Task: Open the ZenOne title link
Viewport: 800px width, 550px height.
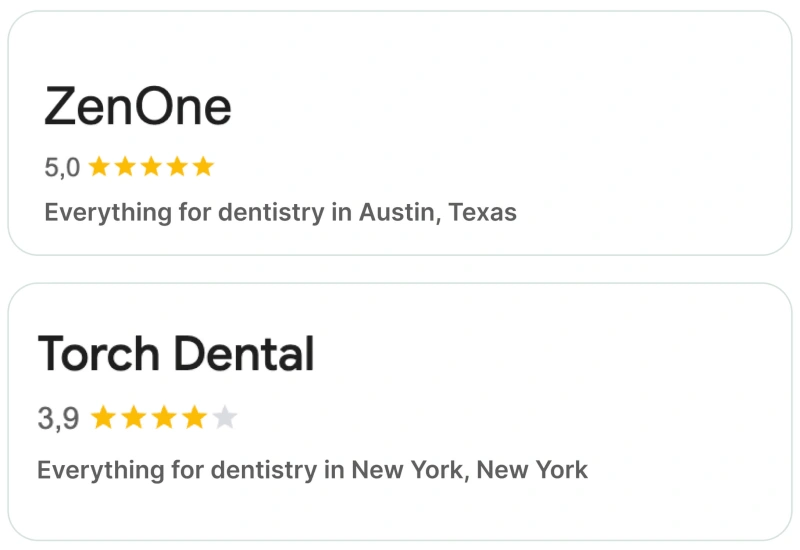Action: point(138,107)
